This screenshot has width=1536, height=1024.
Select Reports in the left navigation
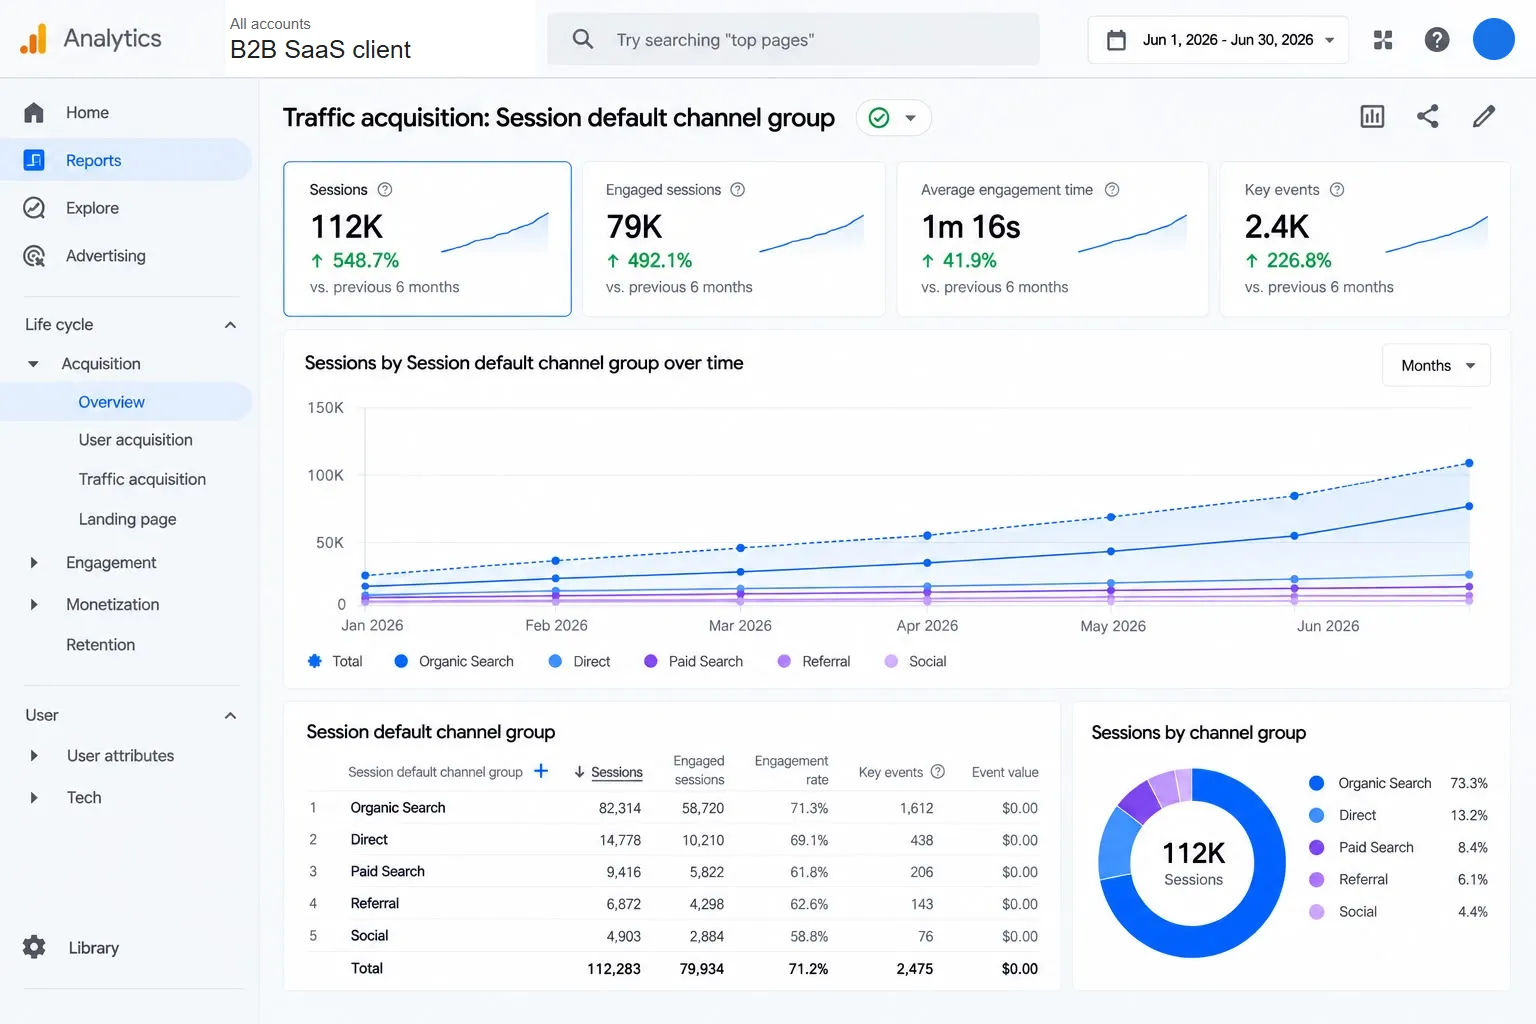(x=126, y=160)
